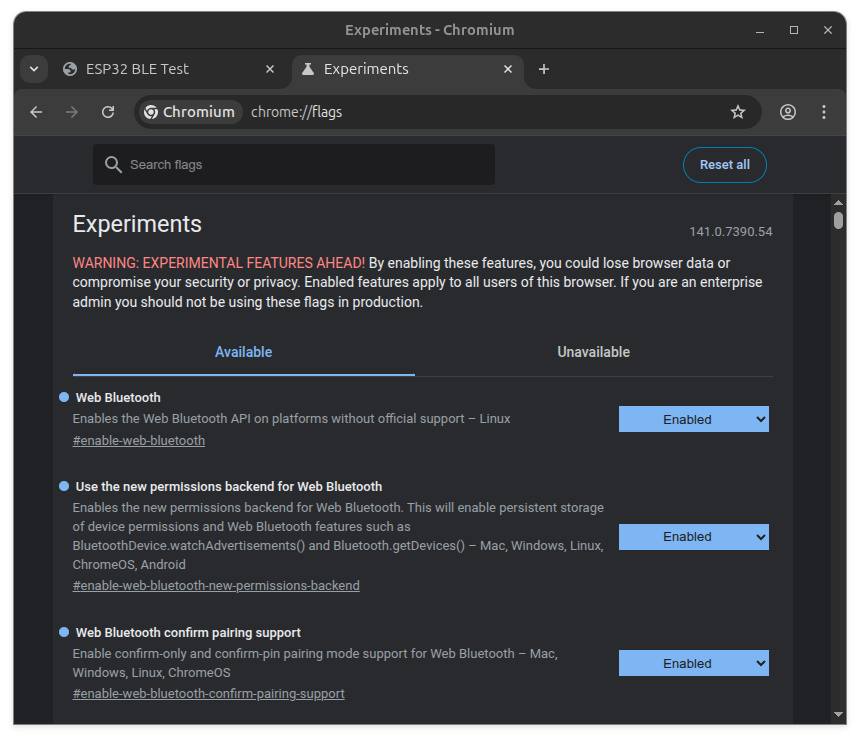Change the confirm pairing support dropdown
This screenshot has height=741, width=860.
pyautogui.click(x=693, y=664)
